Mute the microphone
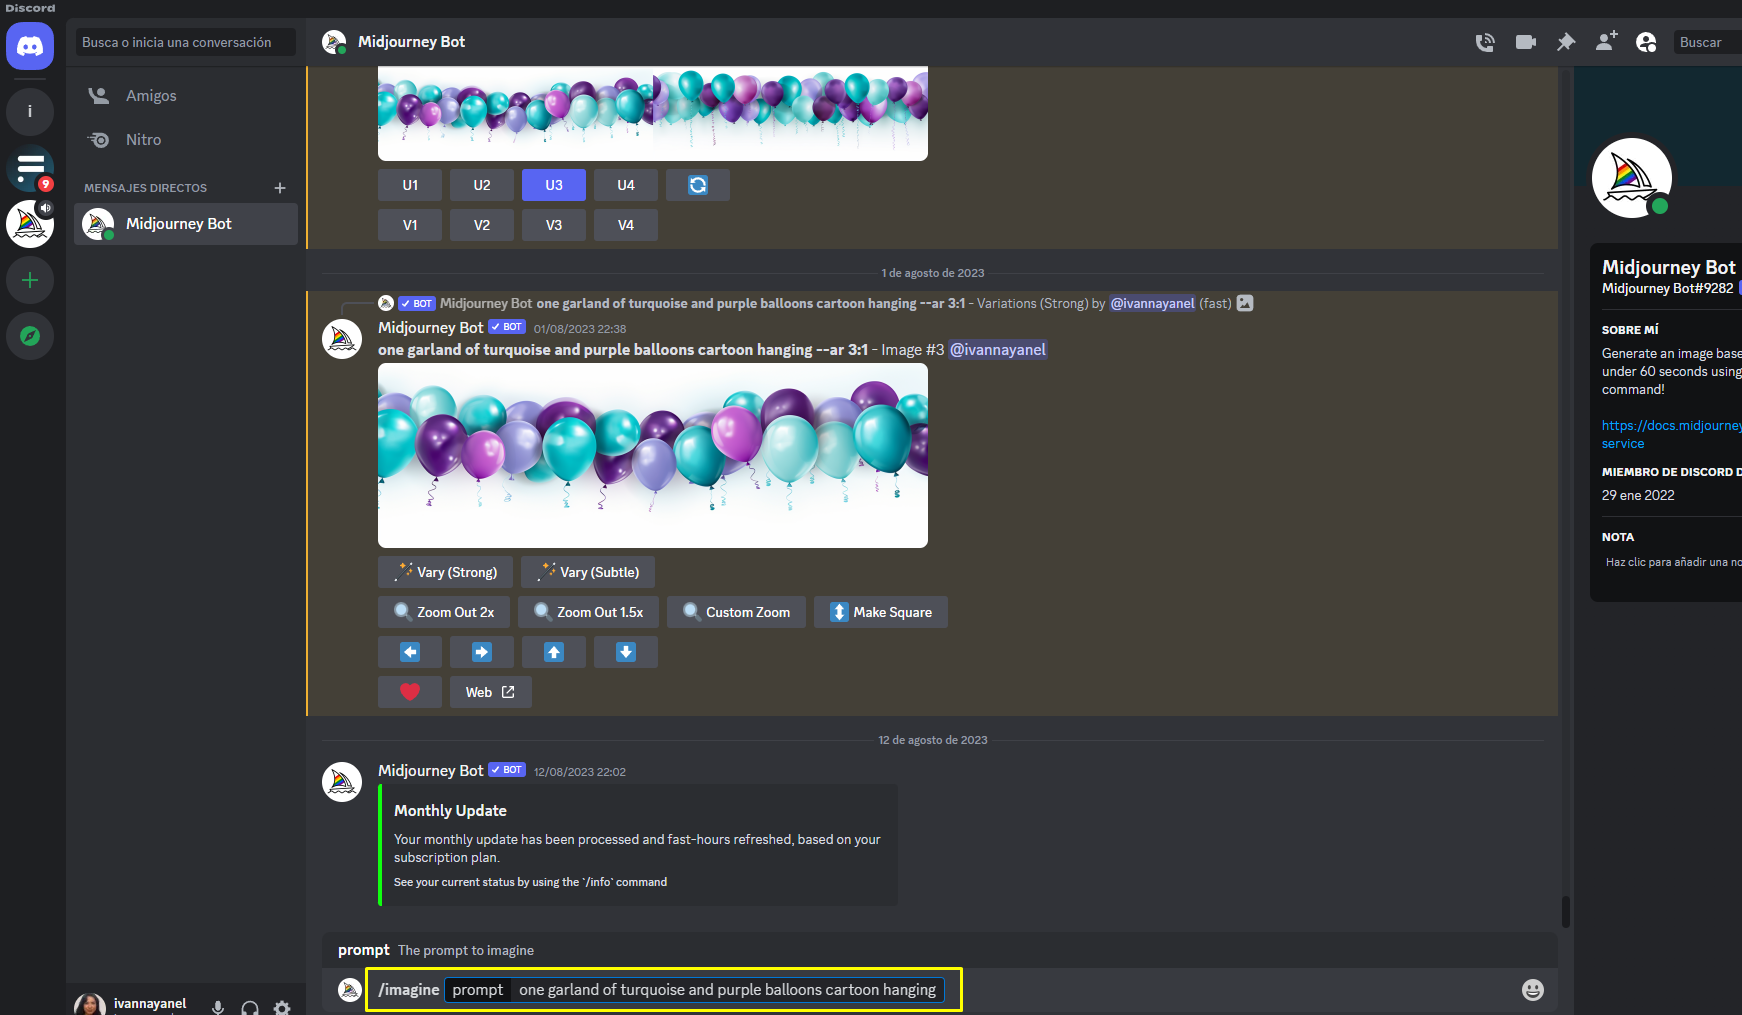 click(x=218, y=1007)
